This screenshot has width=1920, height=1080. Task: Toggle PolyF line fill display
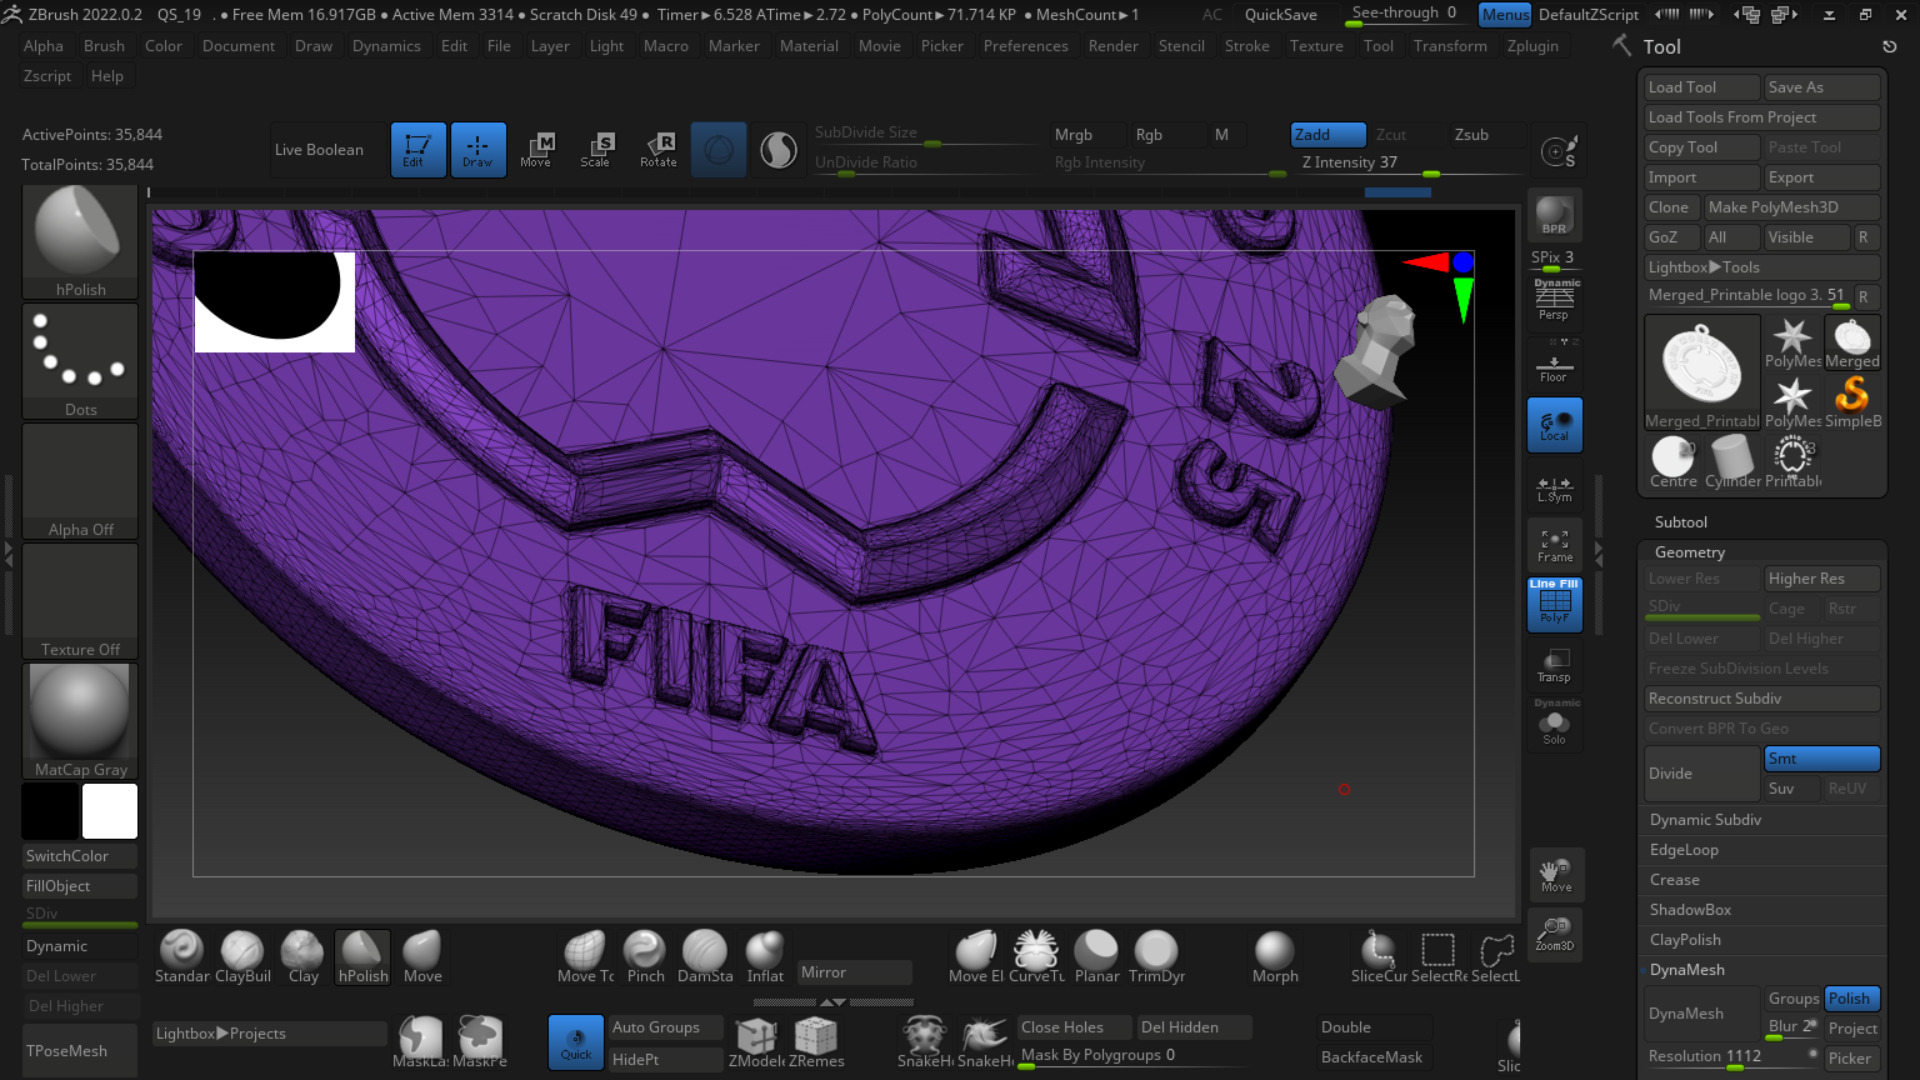click(1554, 604)
